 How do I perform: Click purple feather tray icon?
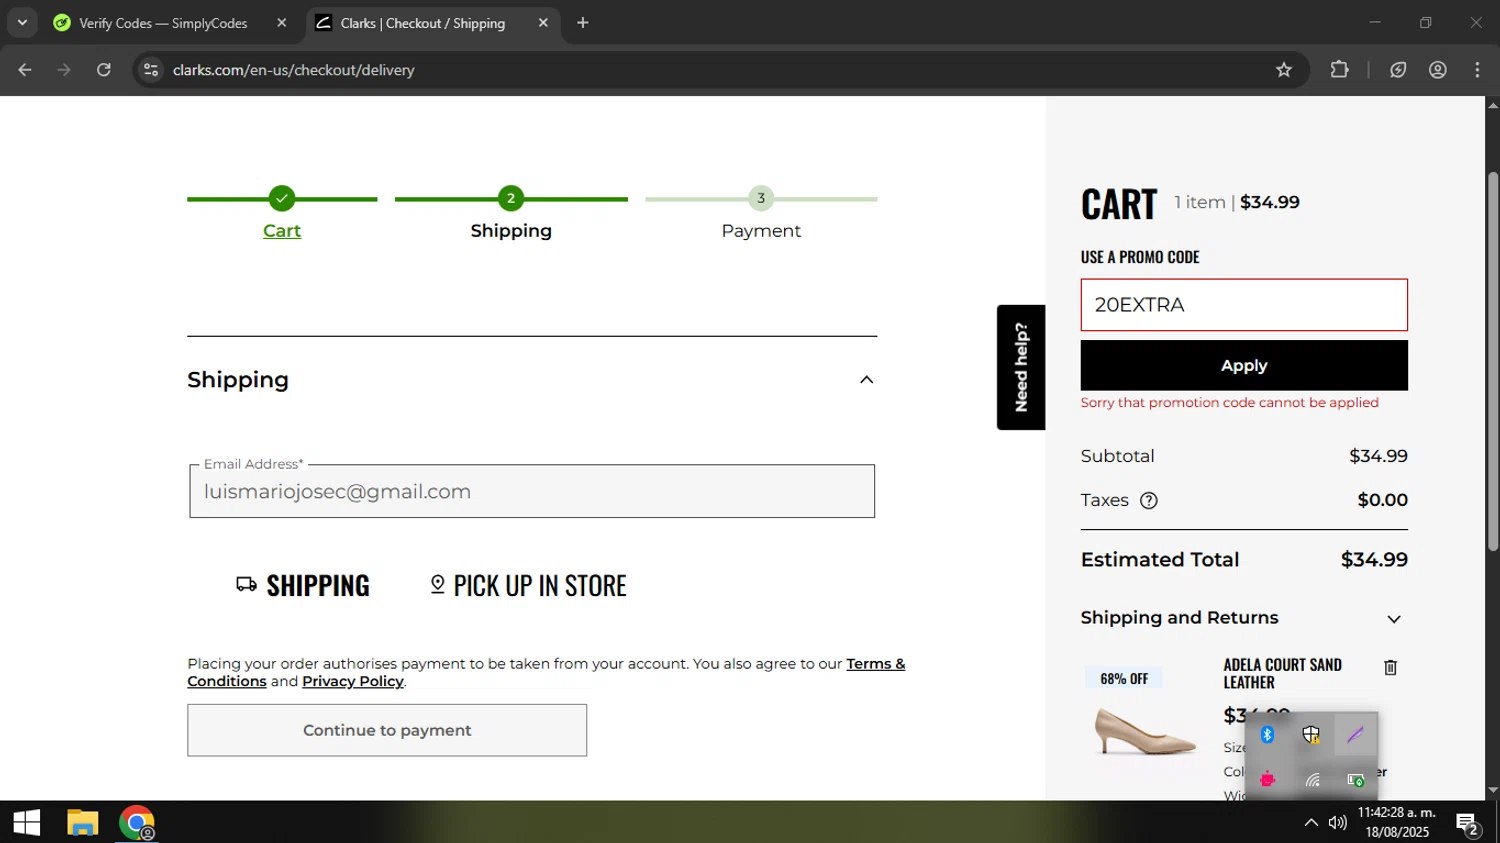[x=1355, y=735]
